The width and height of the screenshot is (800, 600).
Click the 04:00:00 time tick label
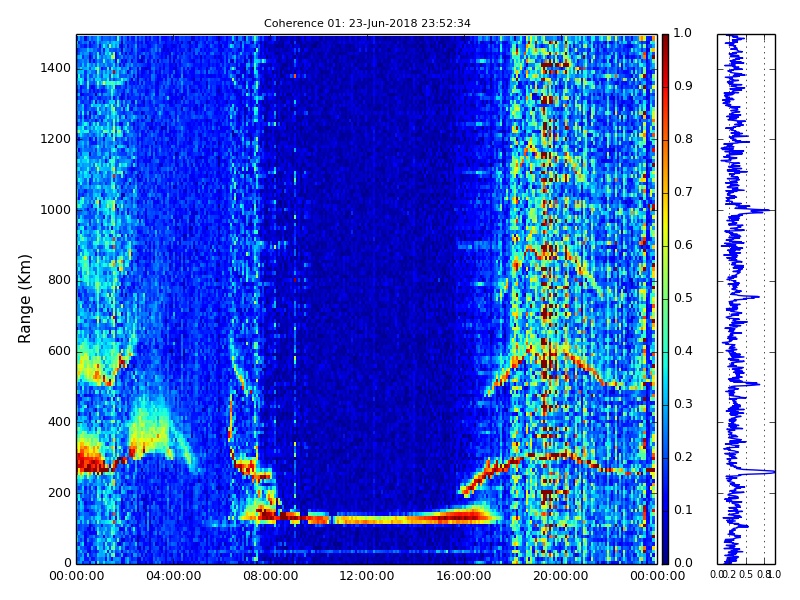173,577
